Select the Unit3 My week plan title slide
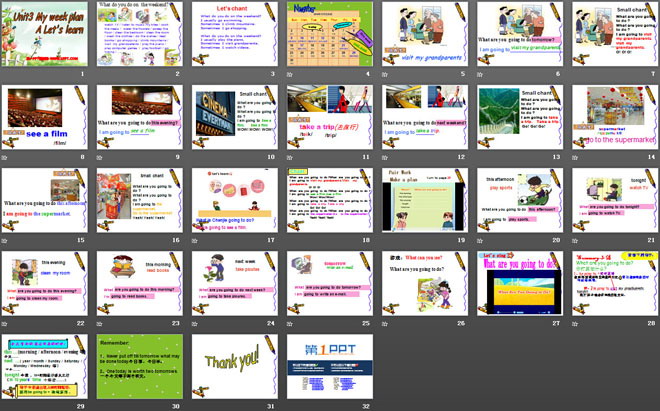Image resolution: width=660 pixels, height=411 pixels. click(x=45, y=34)
